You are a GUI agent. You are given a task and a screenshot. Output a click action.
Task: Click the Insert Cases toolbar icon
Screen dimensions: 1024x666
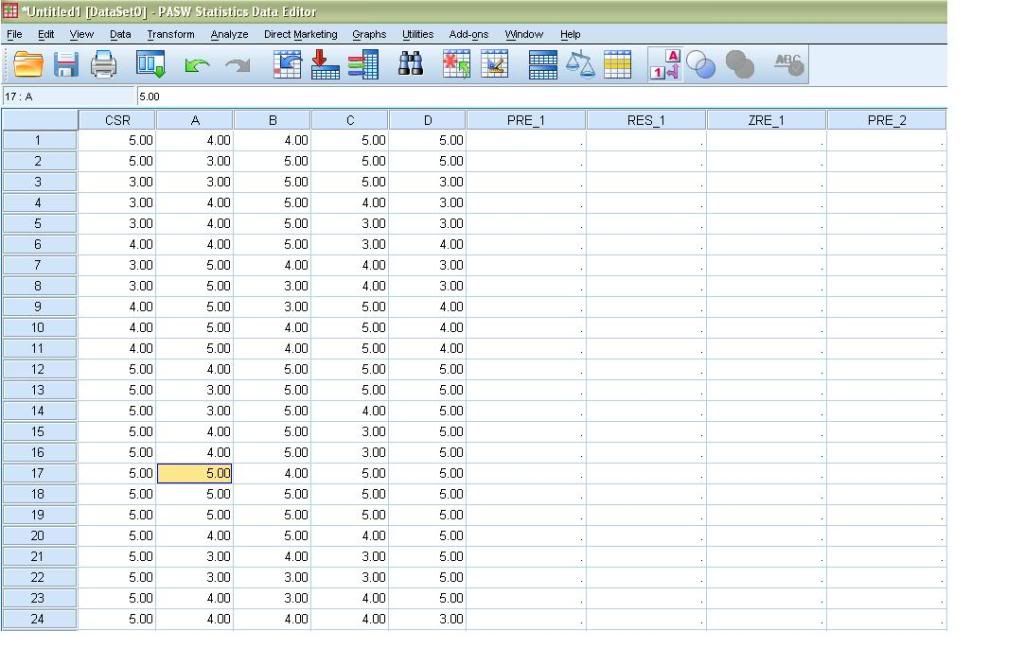coord(456,65)
